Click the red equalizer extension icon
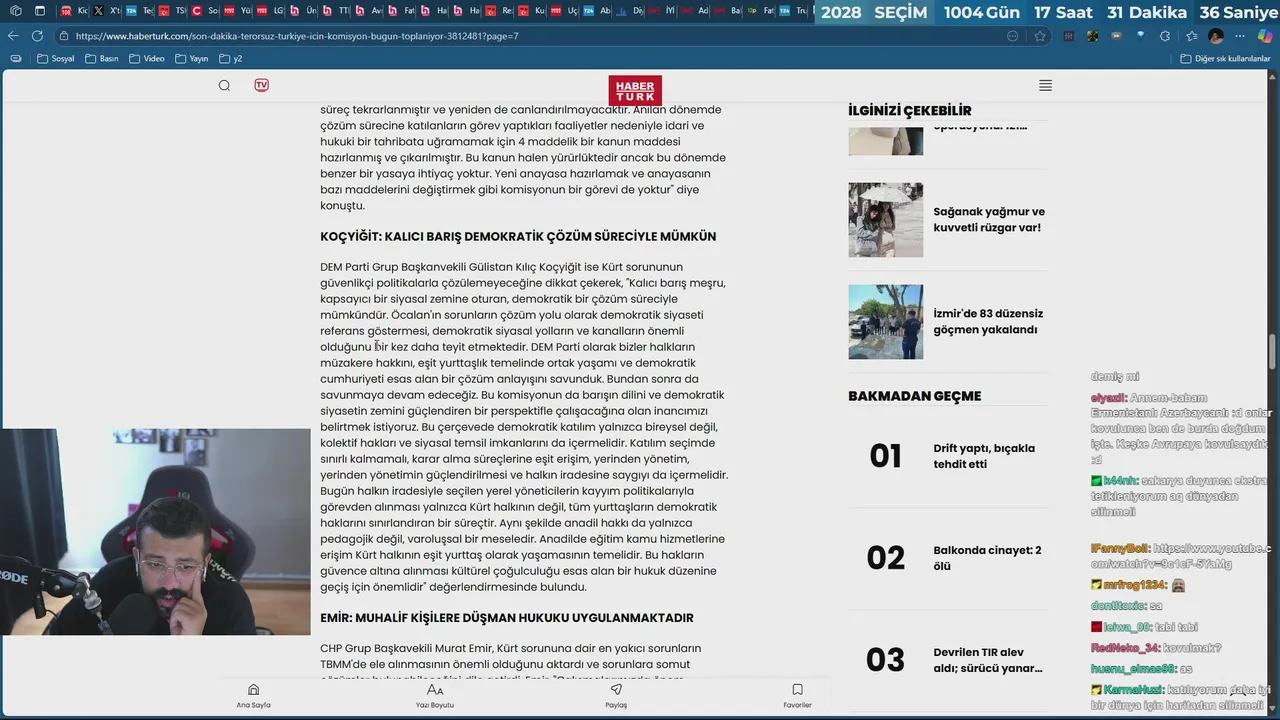 click(1069, 36)
